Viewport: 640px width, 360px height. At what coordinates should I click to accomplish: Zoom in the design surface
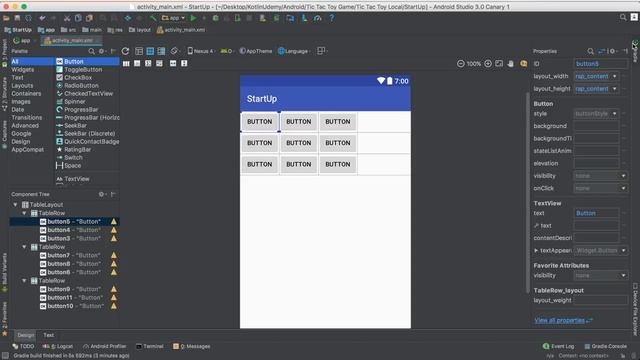pyautogui.click(x=488, y=64)
